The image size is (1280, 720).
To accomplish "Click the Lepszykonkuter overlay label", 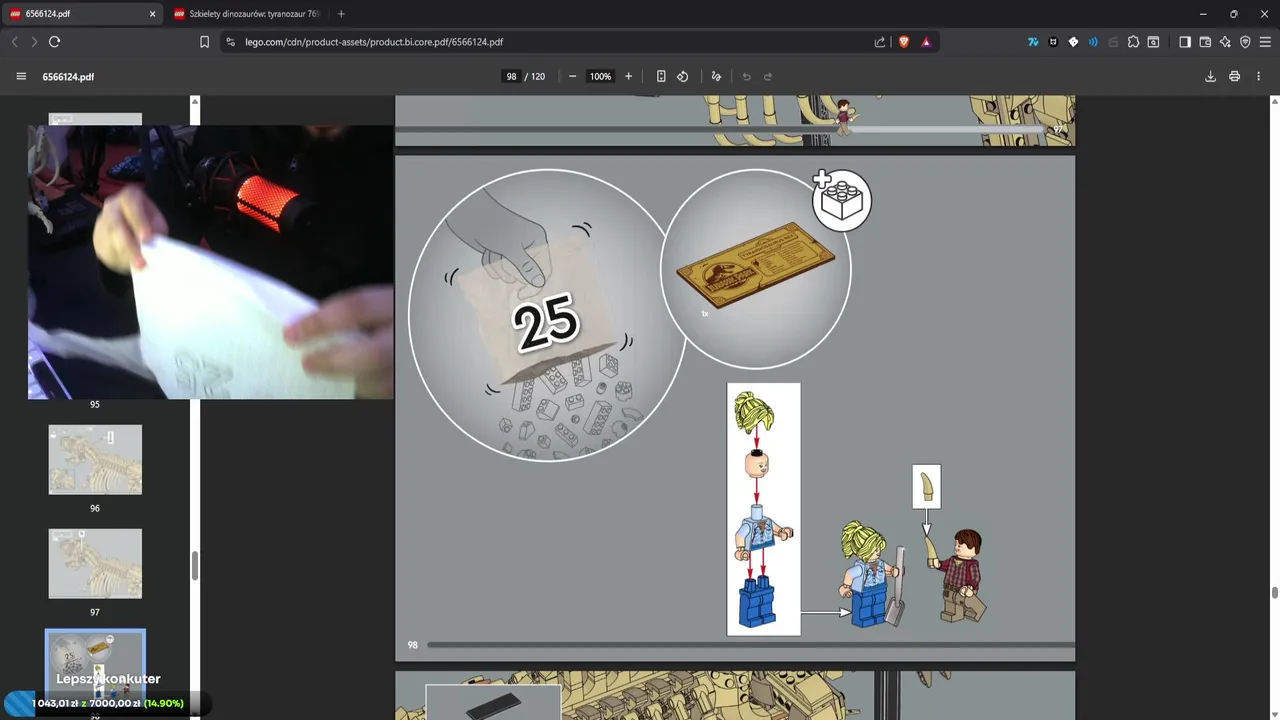I will click(x=108, y=679).
